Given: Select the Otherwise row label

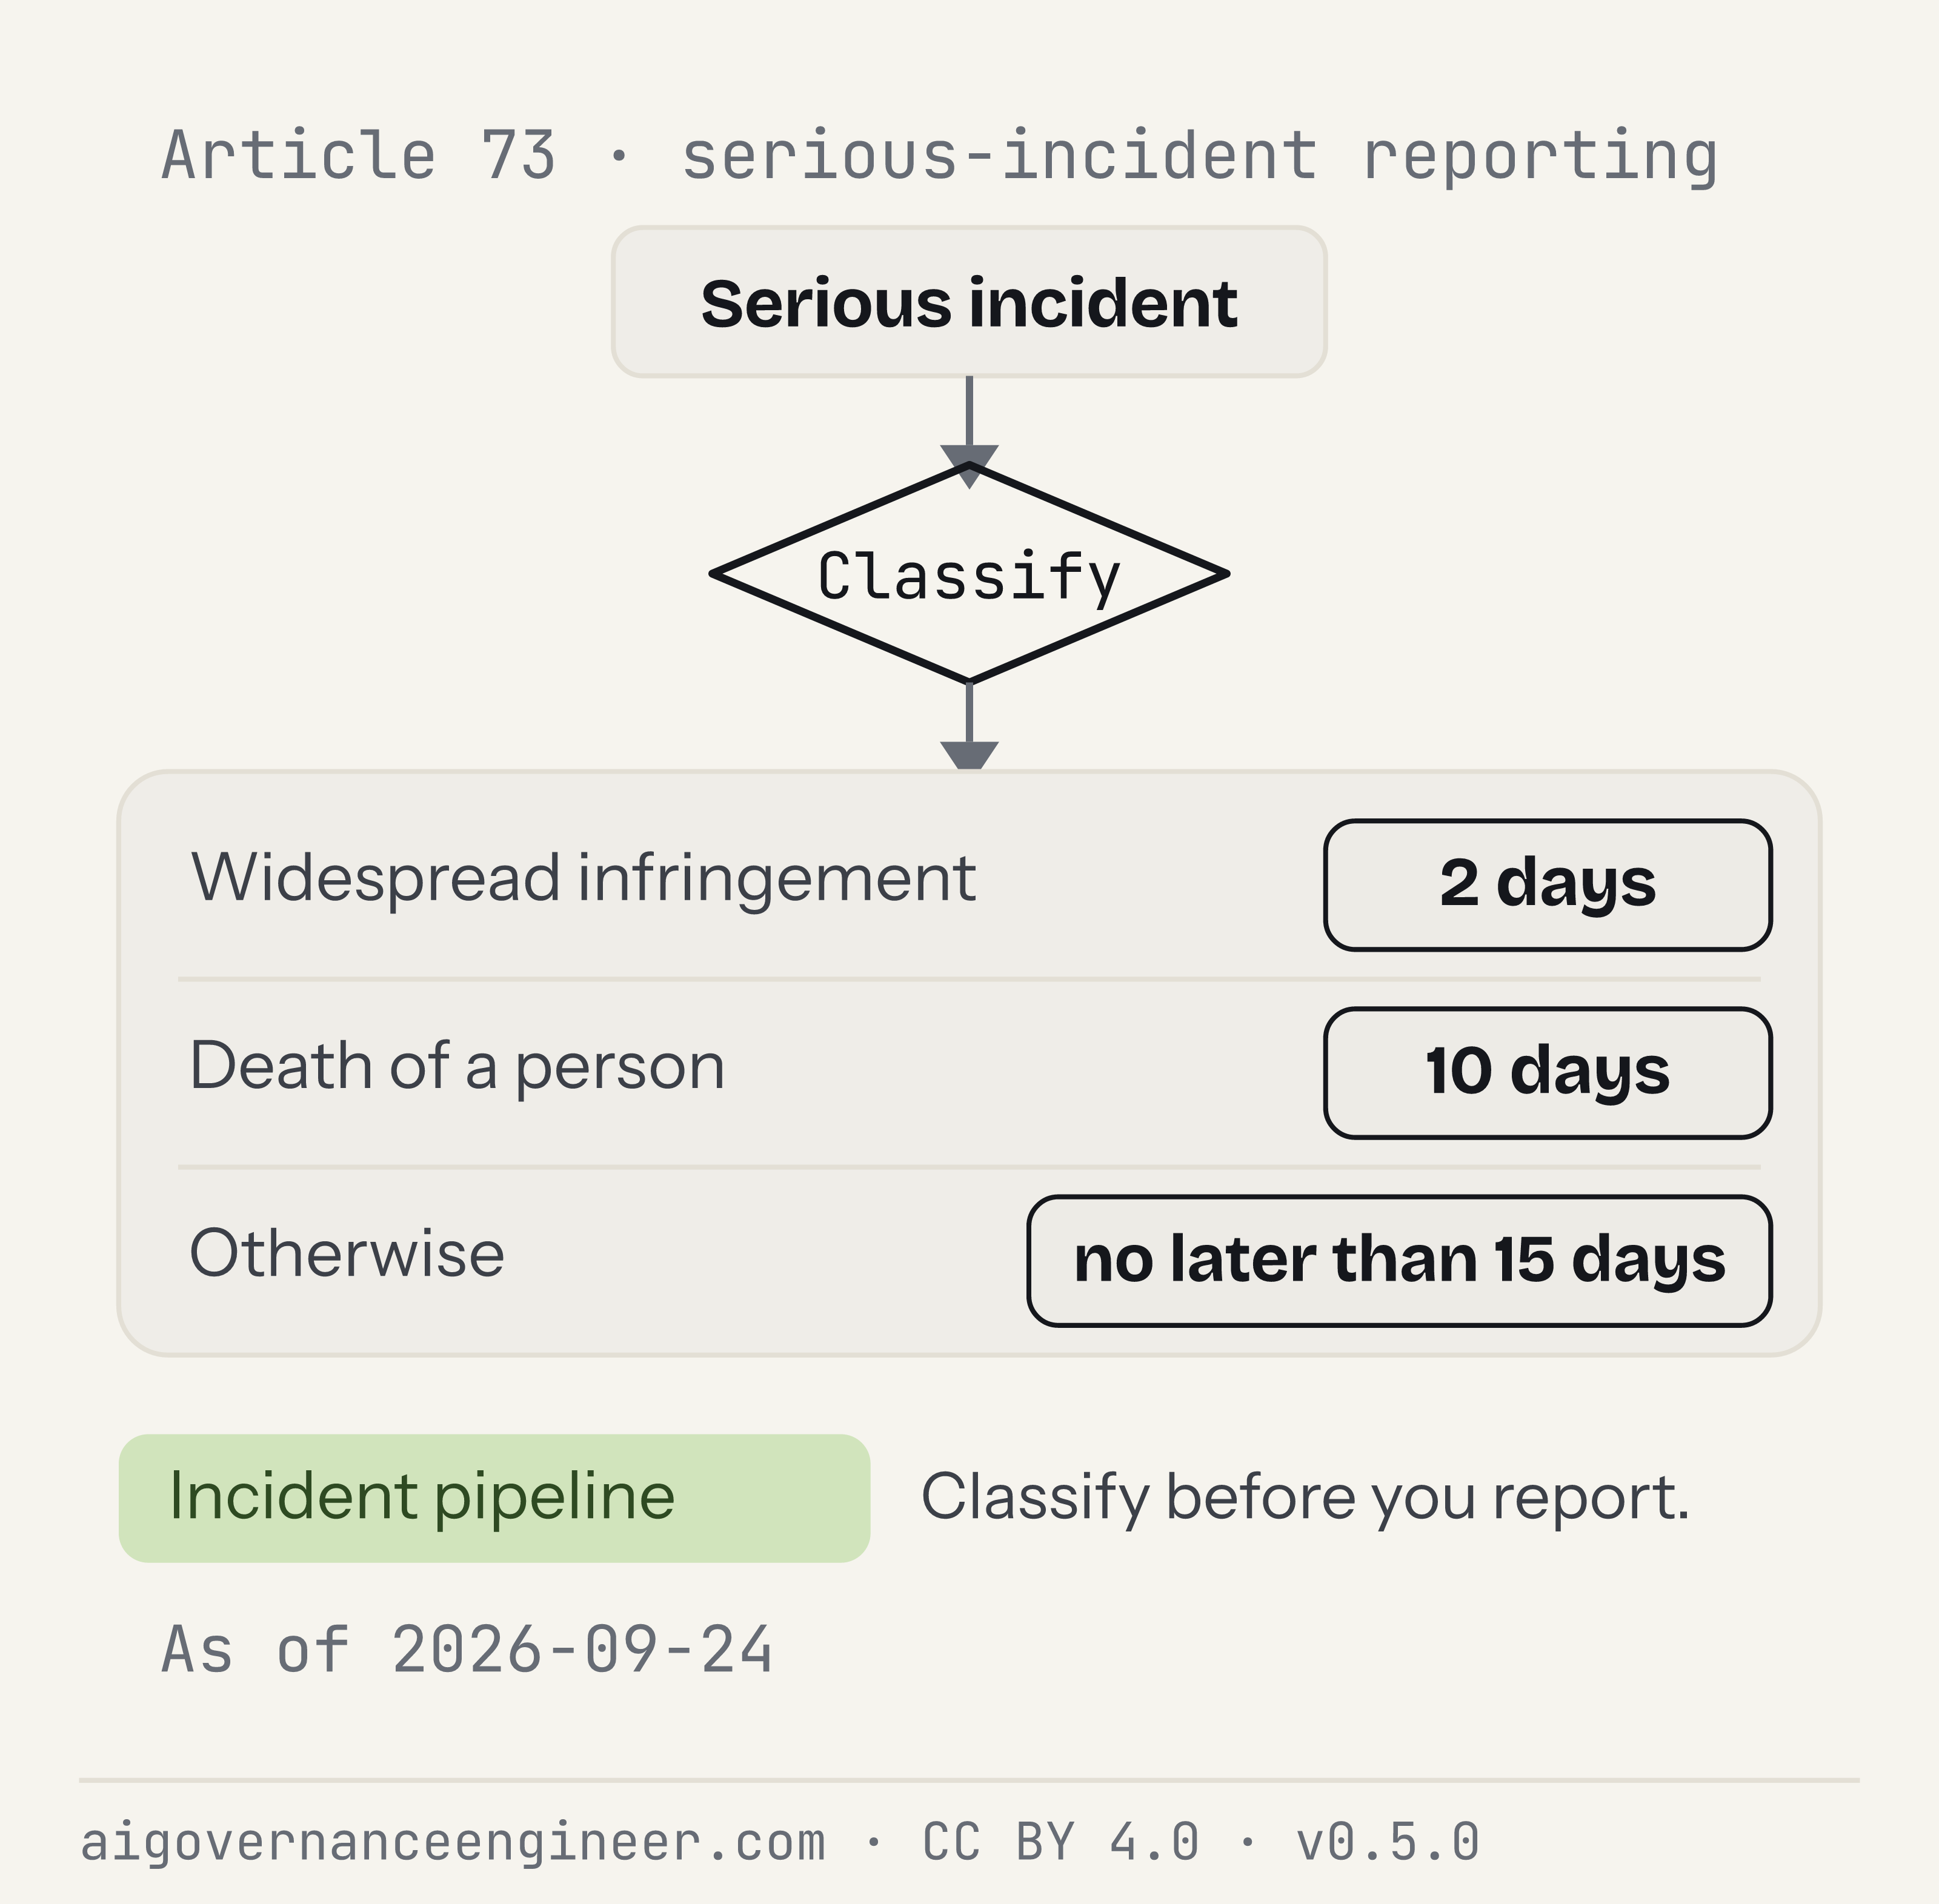Looking at the screenshot, I should coord(347,1254).
